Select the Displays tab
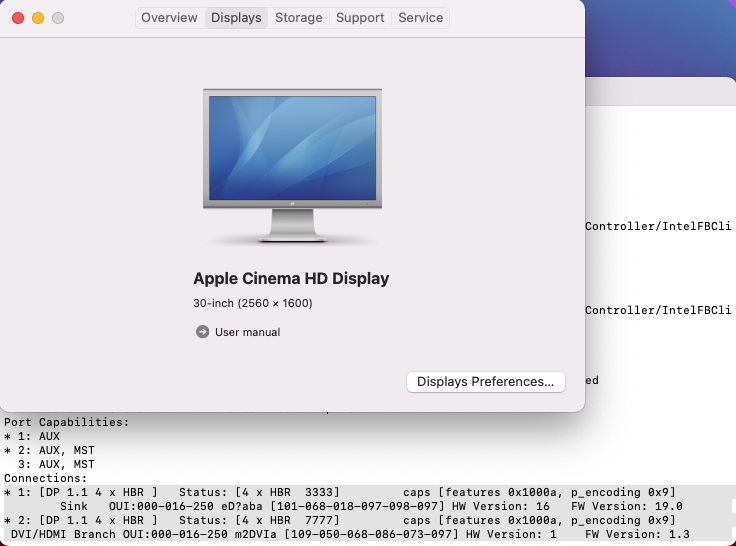The image size is (736, 546). tap(236, 18)
